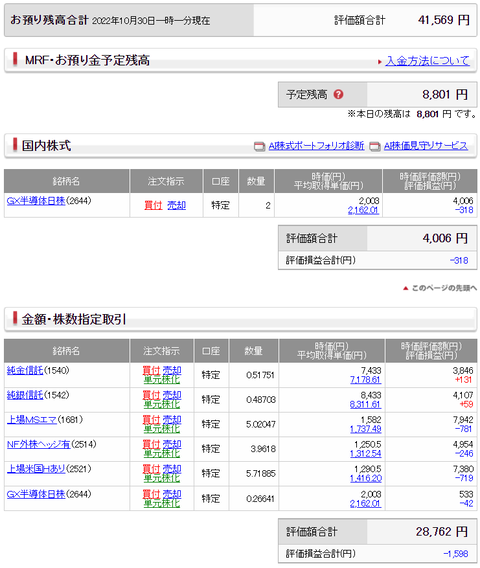Click 単元株化 for GX半導体日株 fractional holding
480x568 pixels.
tap(162, 504)
